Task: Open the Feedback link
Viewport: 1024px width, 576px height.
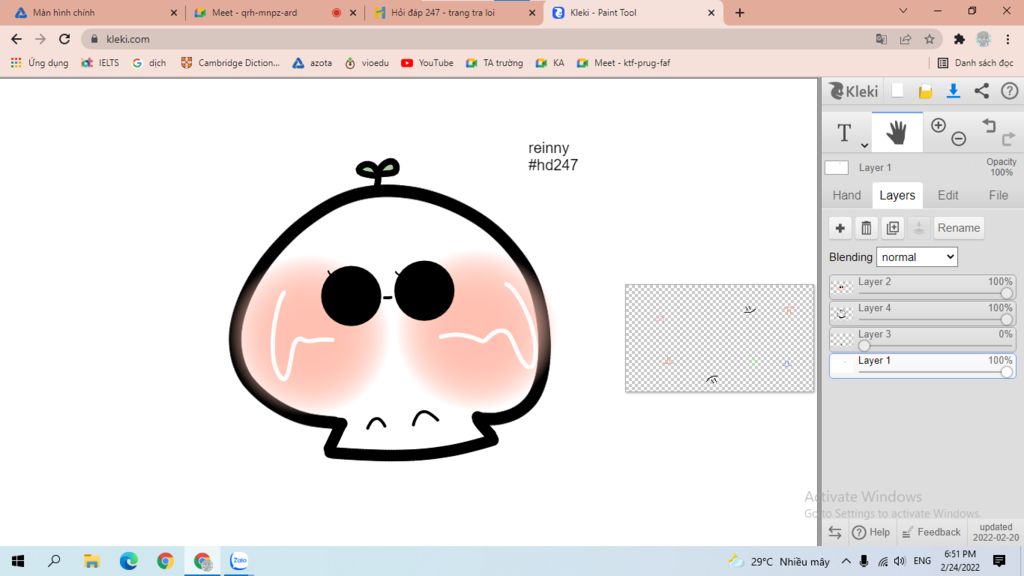Action: (x=931, y=532)
